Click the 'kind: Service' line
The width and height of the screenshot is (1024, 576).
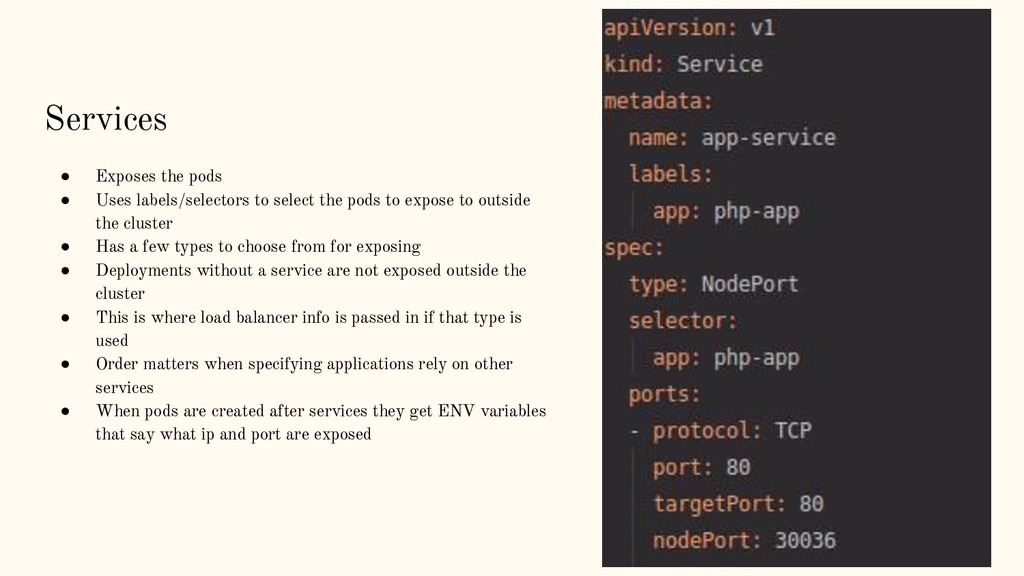[x=683, y=64]
